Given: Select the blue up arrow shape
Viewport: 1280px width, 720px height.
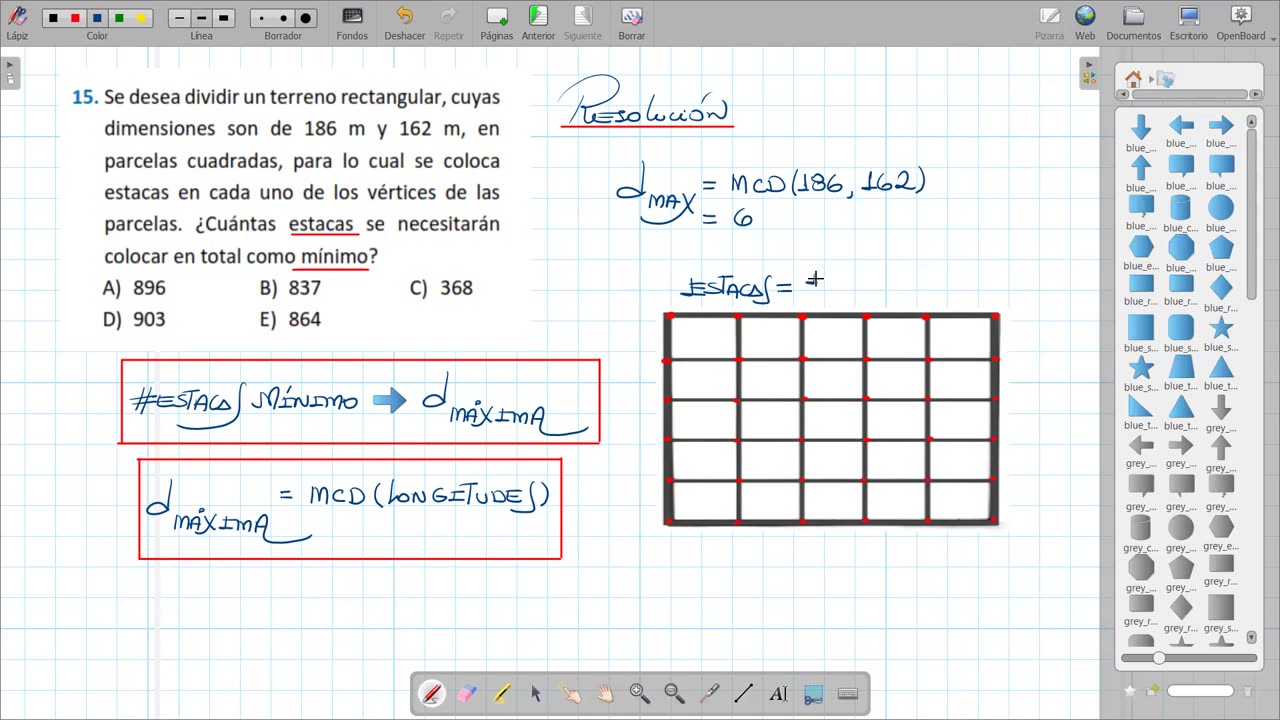Looking at the screenshot, I should (1141, 167).
